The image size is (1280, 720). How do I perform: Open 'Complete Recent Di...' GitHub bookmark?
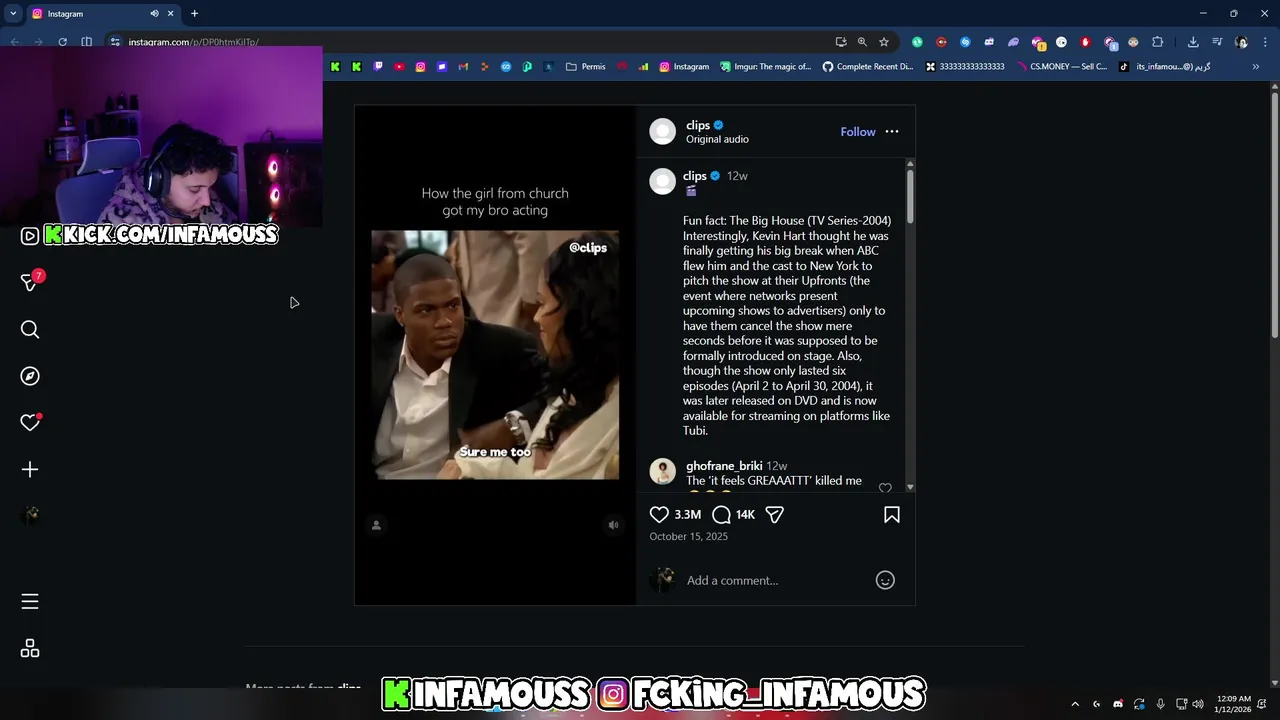tap(868, 67)
